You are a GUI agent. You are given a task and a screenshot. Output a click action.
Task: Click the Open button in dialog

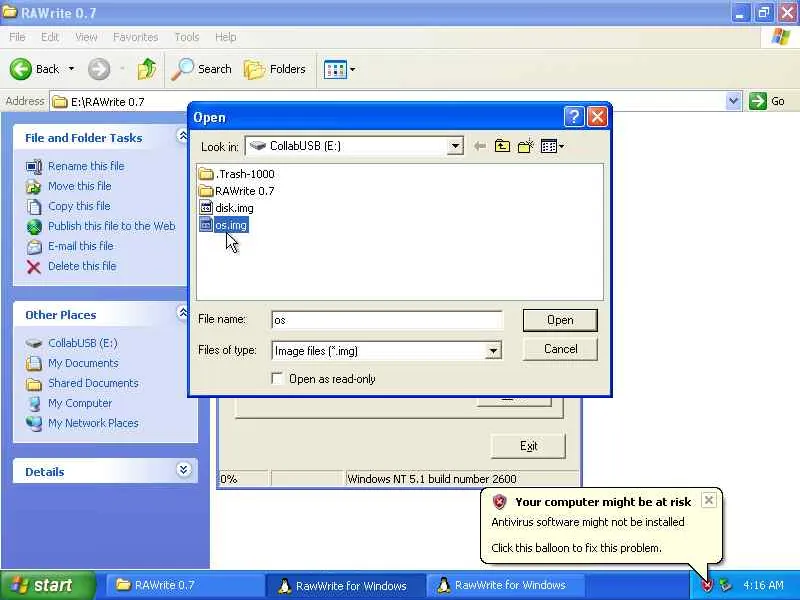point(560,320)
